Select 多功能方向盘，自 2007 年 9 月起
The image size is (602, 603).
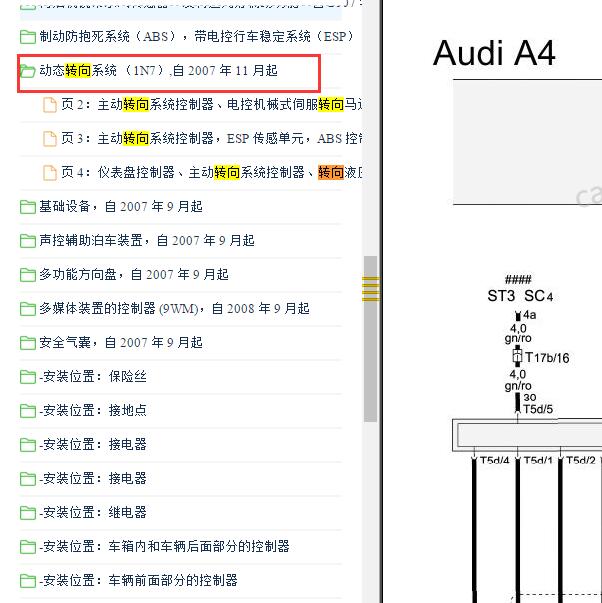[x=134, y=275]
